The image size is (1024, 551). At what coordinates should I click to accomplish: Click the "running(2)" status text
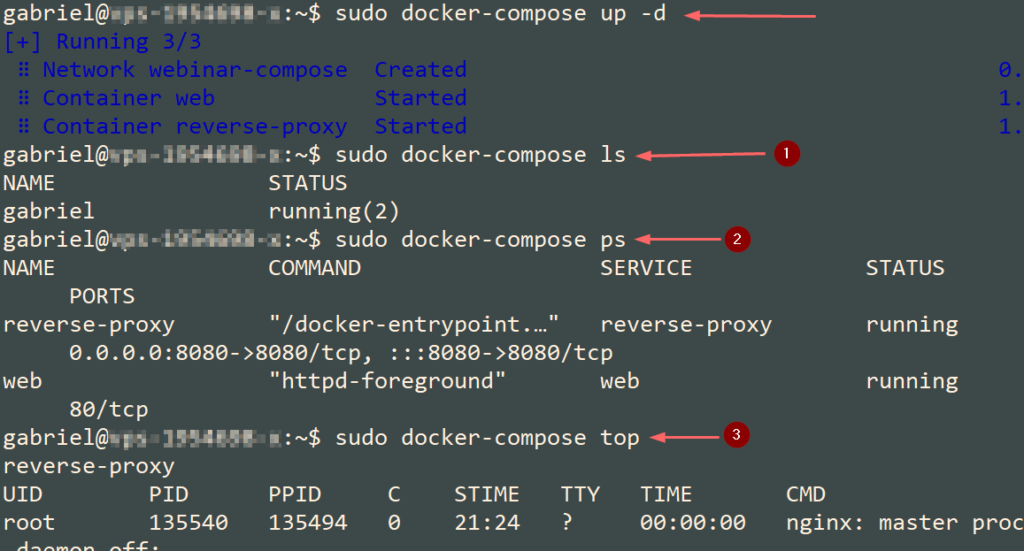tap(334, 212)
